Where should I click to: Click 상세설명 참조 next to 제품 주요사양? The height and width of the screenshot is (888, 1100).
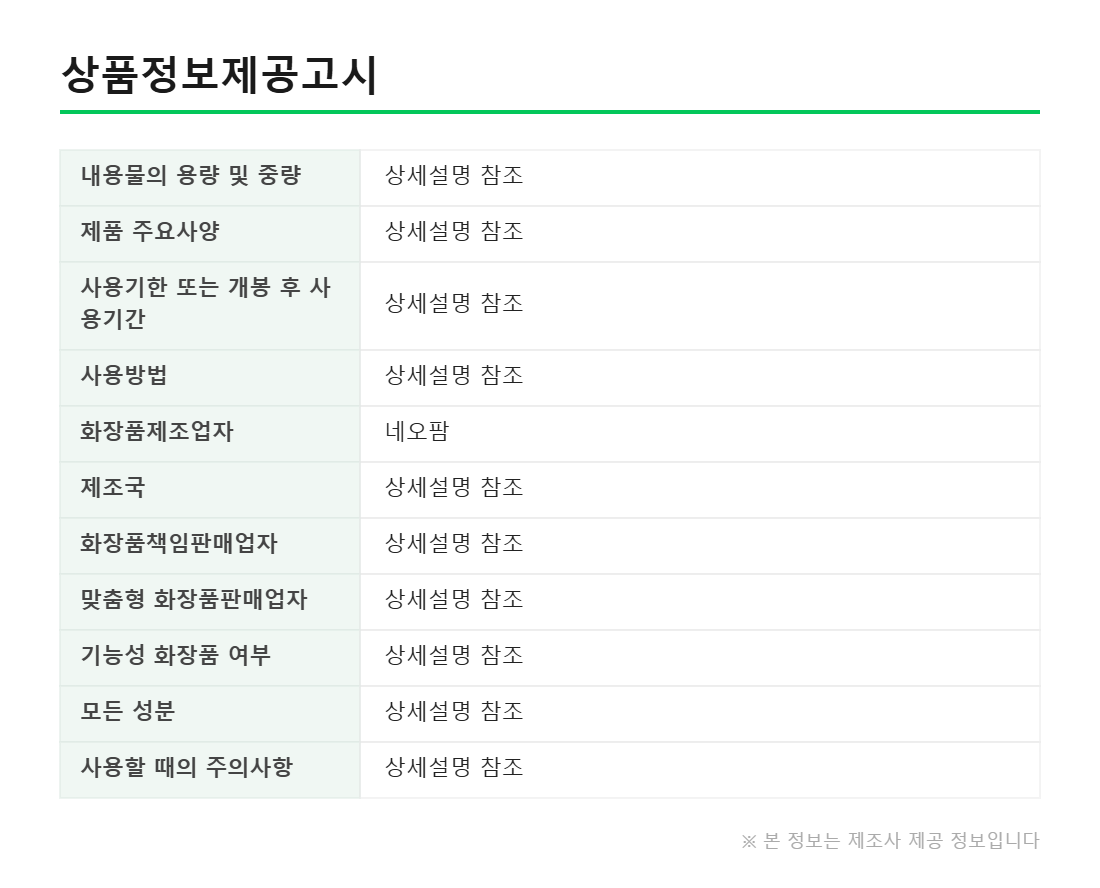pyautogui.click(x=454, y=231)
